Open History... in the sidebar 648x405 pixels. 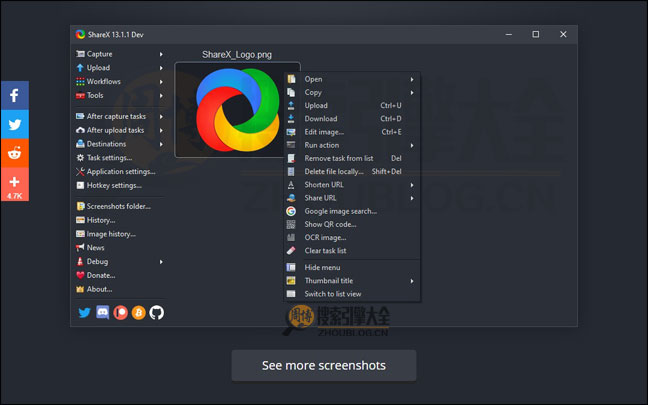point(101,220)
